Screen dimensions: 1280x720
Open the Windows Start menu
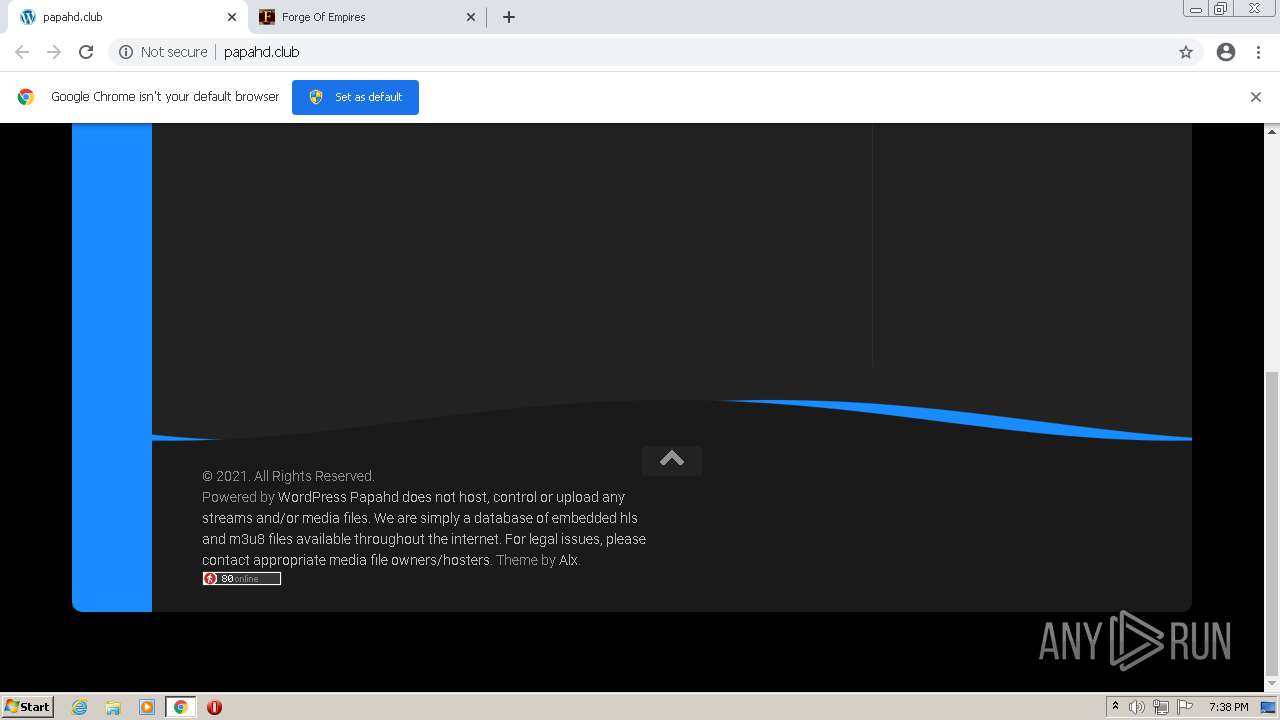point(28,707)
